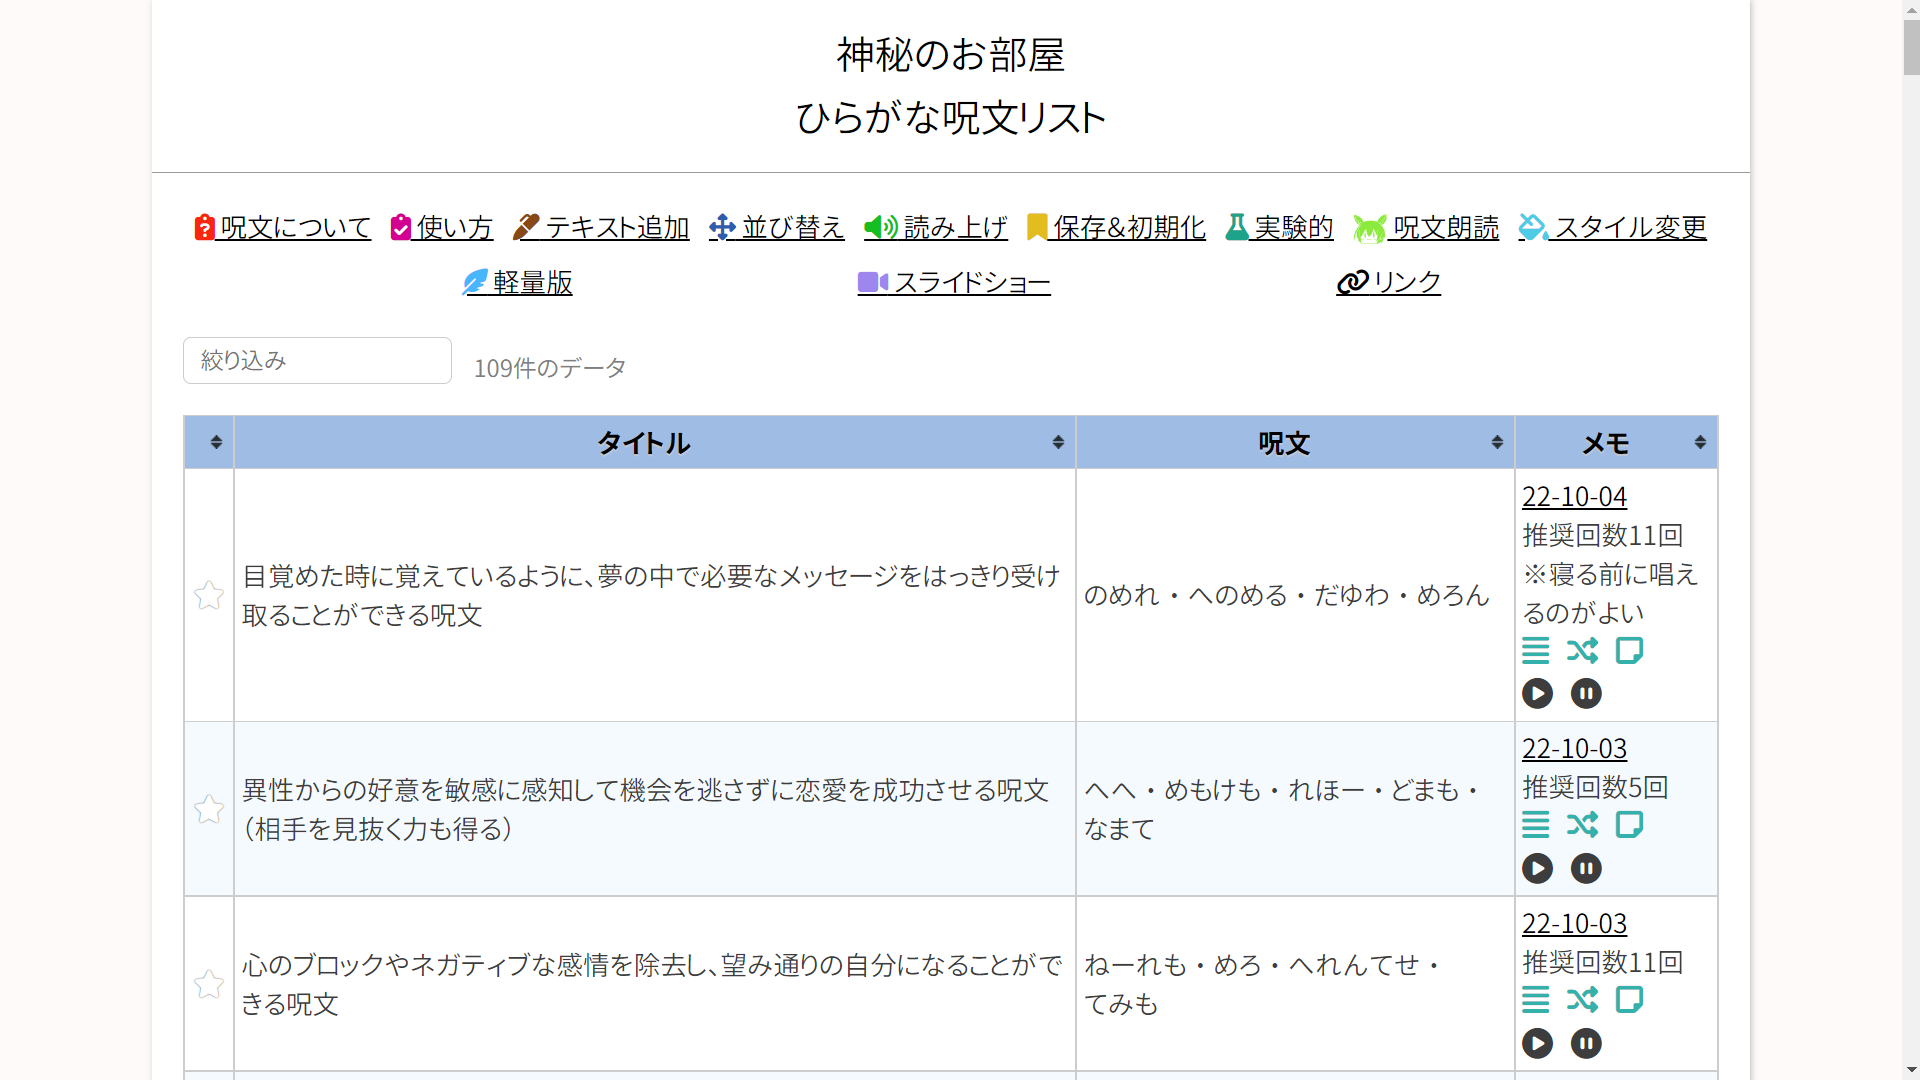Click the shuffle icon in first row memo
The width and height of the screenshot is (1920, 1080).
coord(1582,651)
